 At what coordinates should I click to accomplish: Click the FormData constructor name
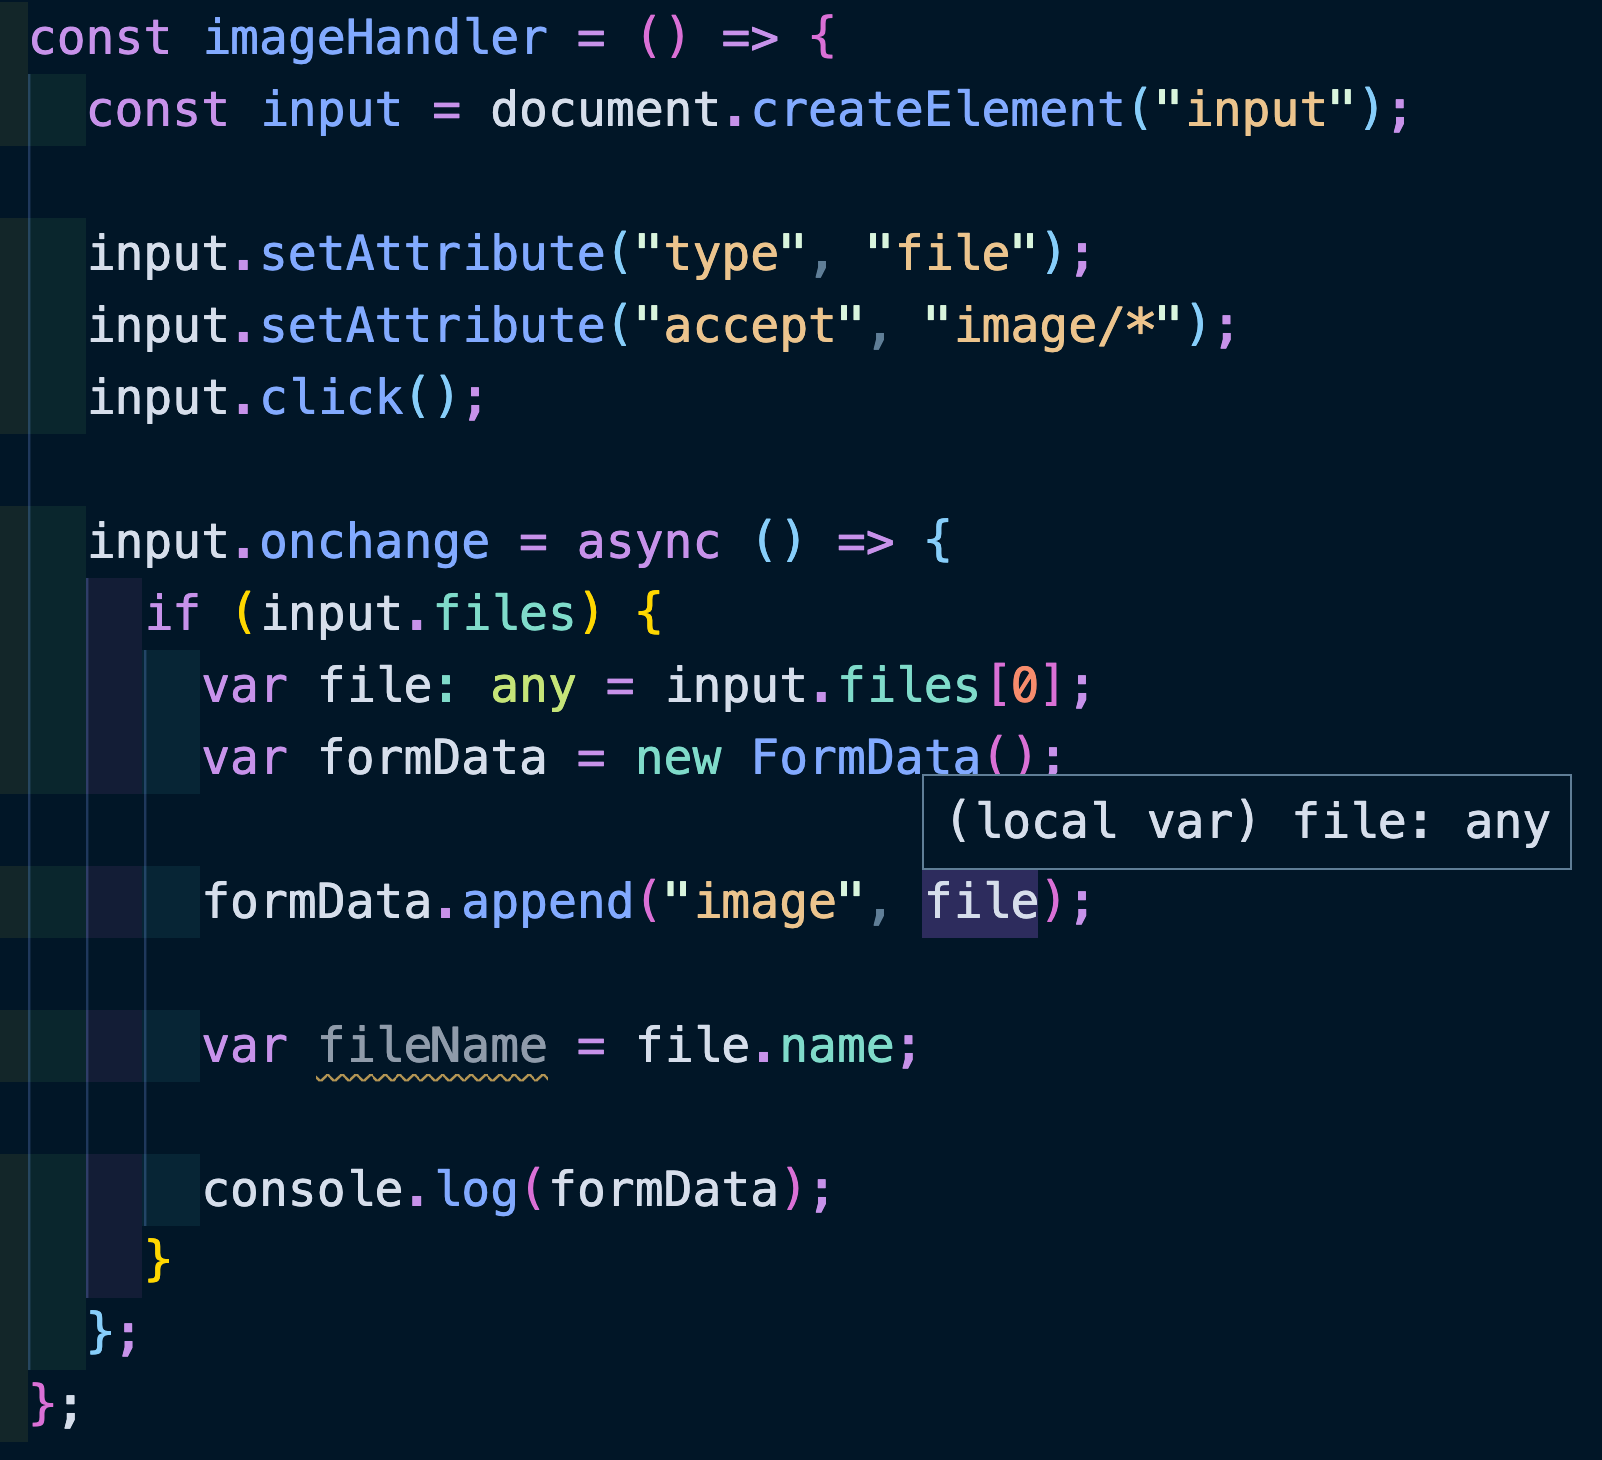865,758
